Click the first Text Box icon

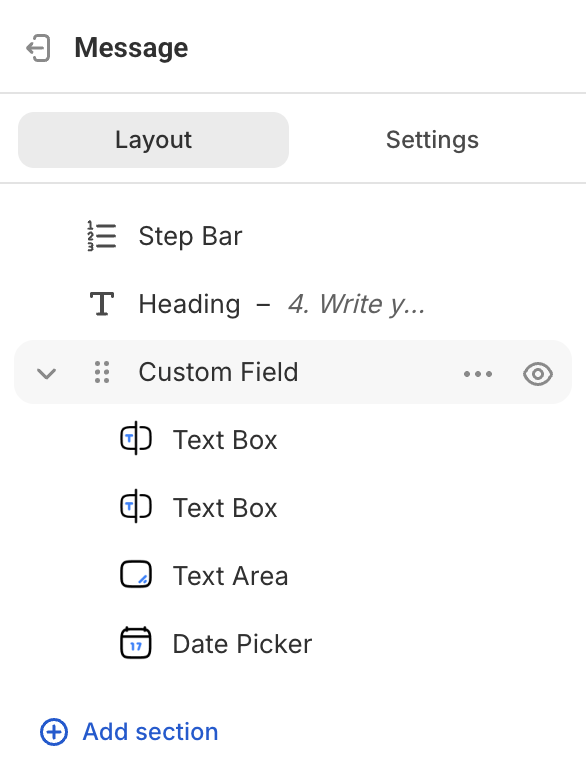click(x=136, y=439)
